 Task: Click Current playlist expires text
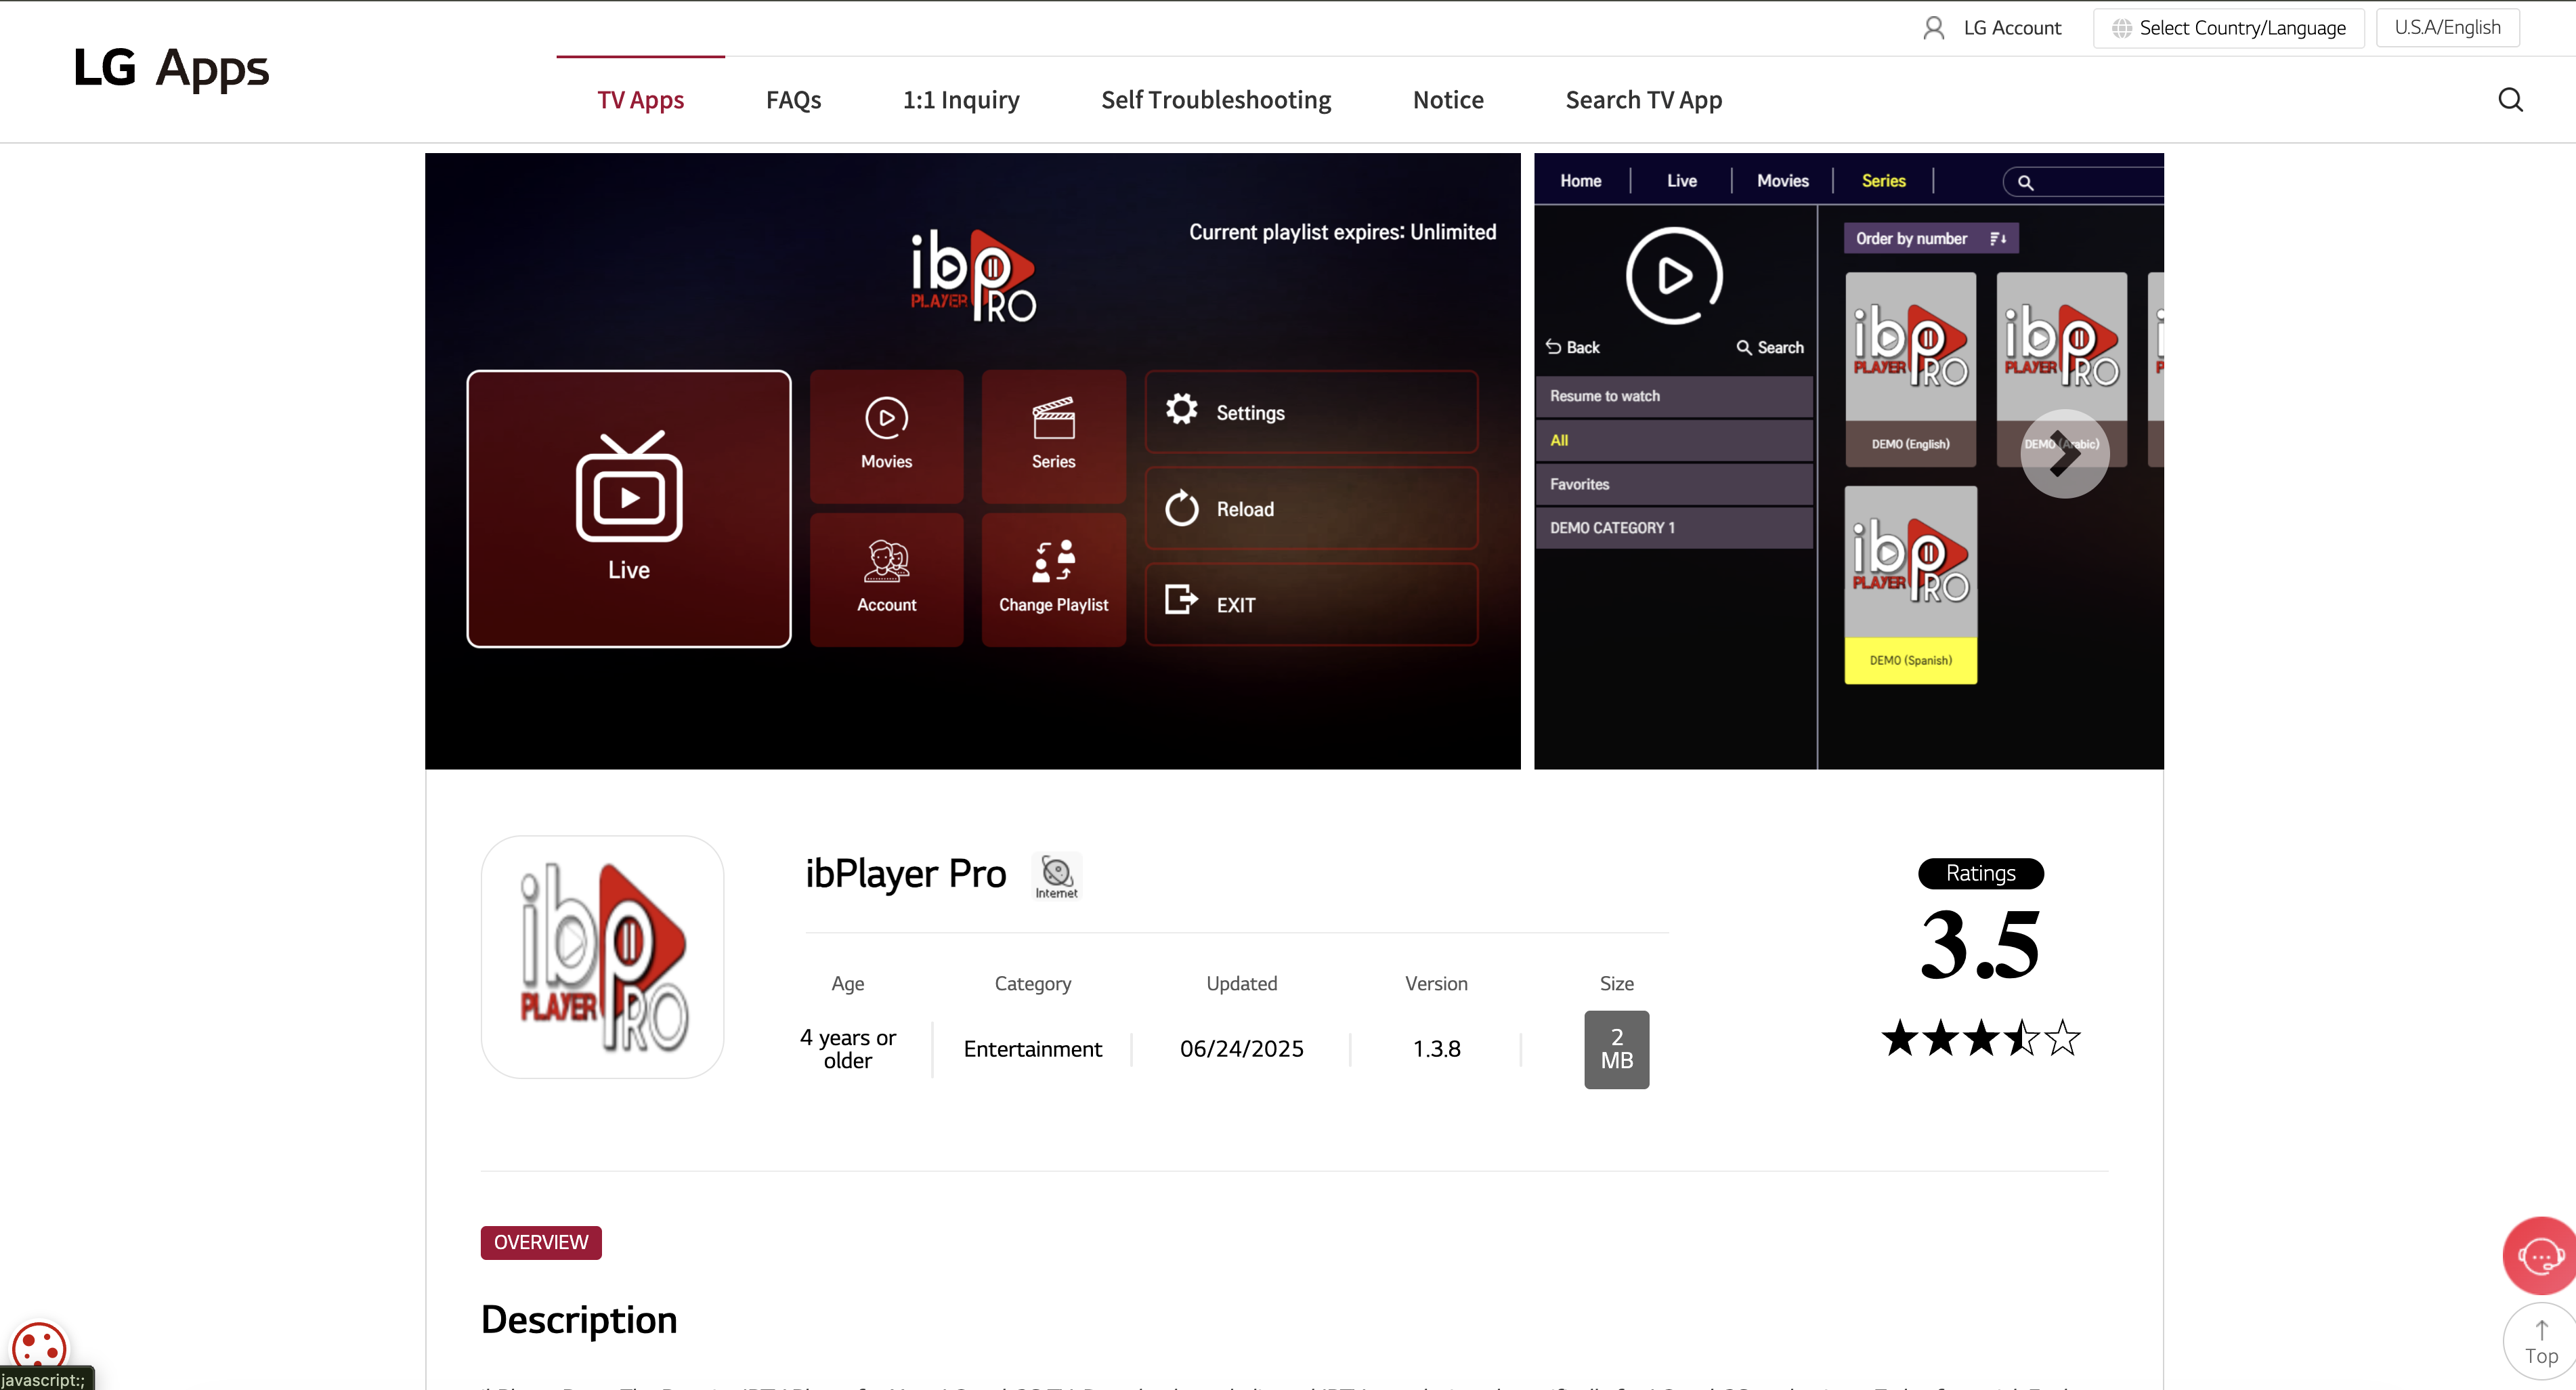(1342, 232)
